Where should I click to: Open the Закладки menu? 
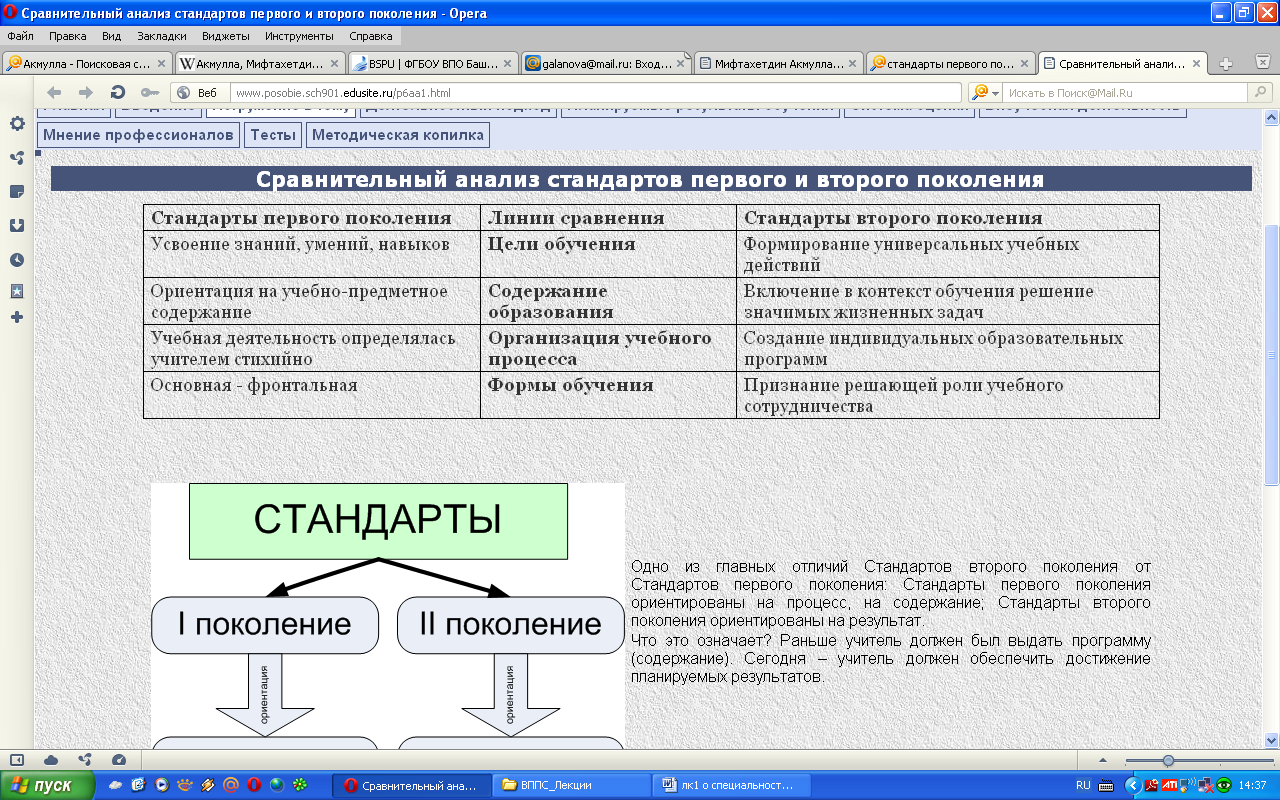[x=161, y=35]
